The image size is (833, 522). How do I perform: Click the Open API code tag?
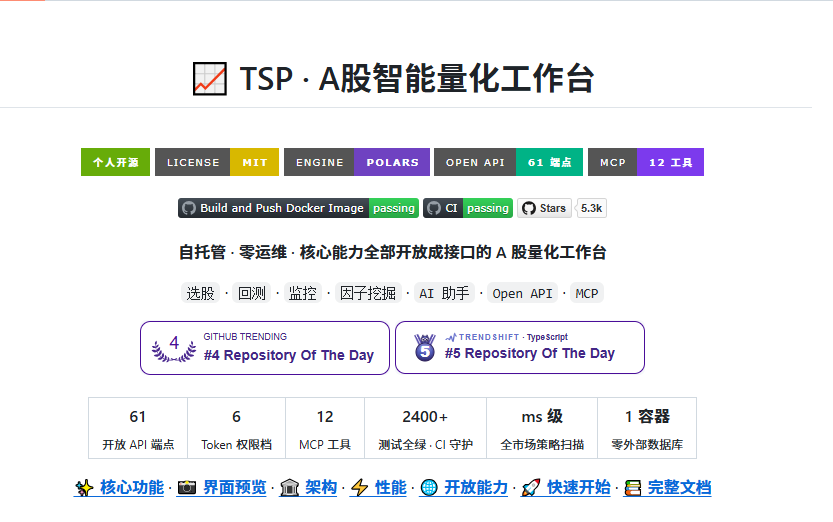pos(522,293)
